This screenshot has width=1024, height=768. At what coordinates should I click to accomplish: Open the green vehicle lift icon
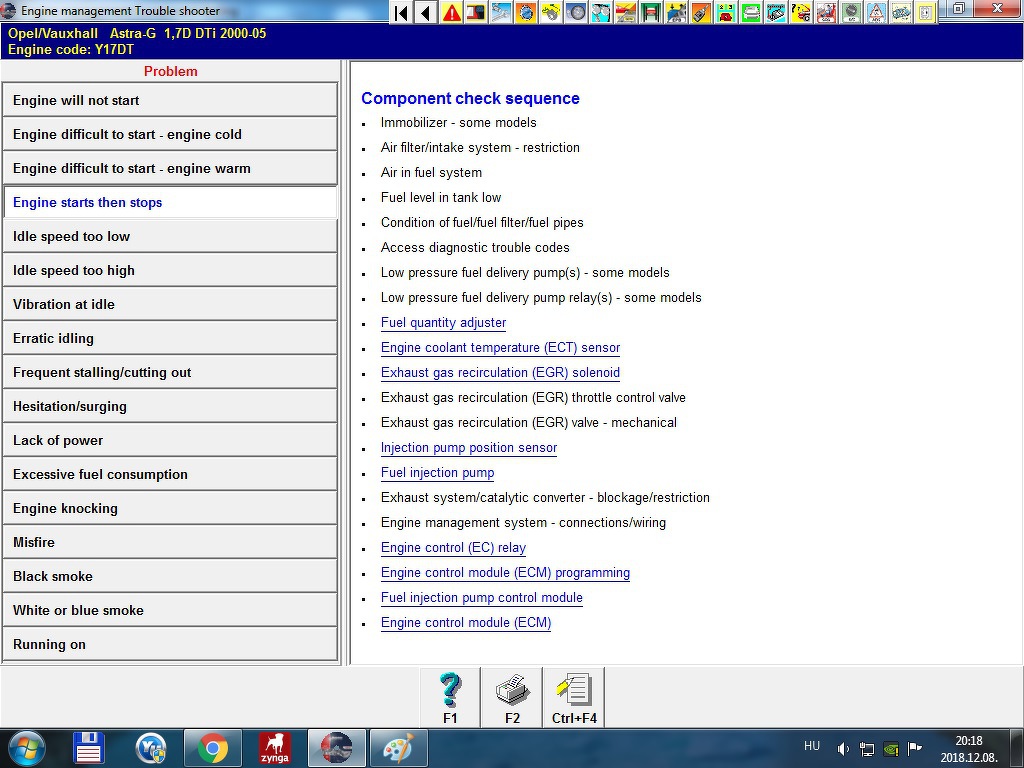click(x=650, y=12)
